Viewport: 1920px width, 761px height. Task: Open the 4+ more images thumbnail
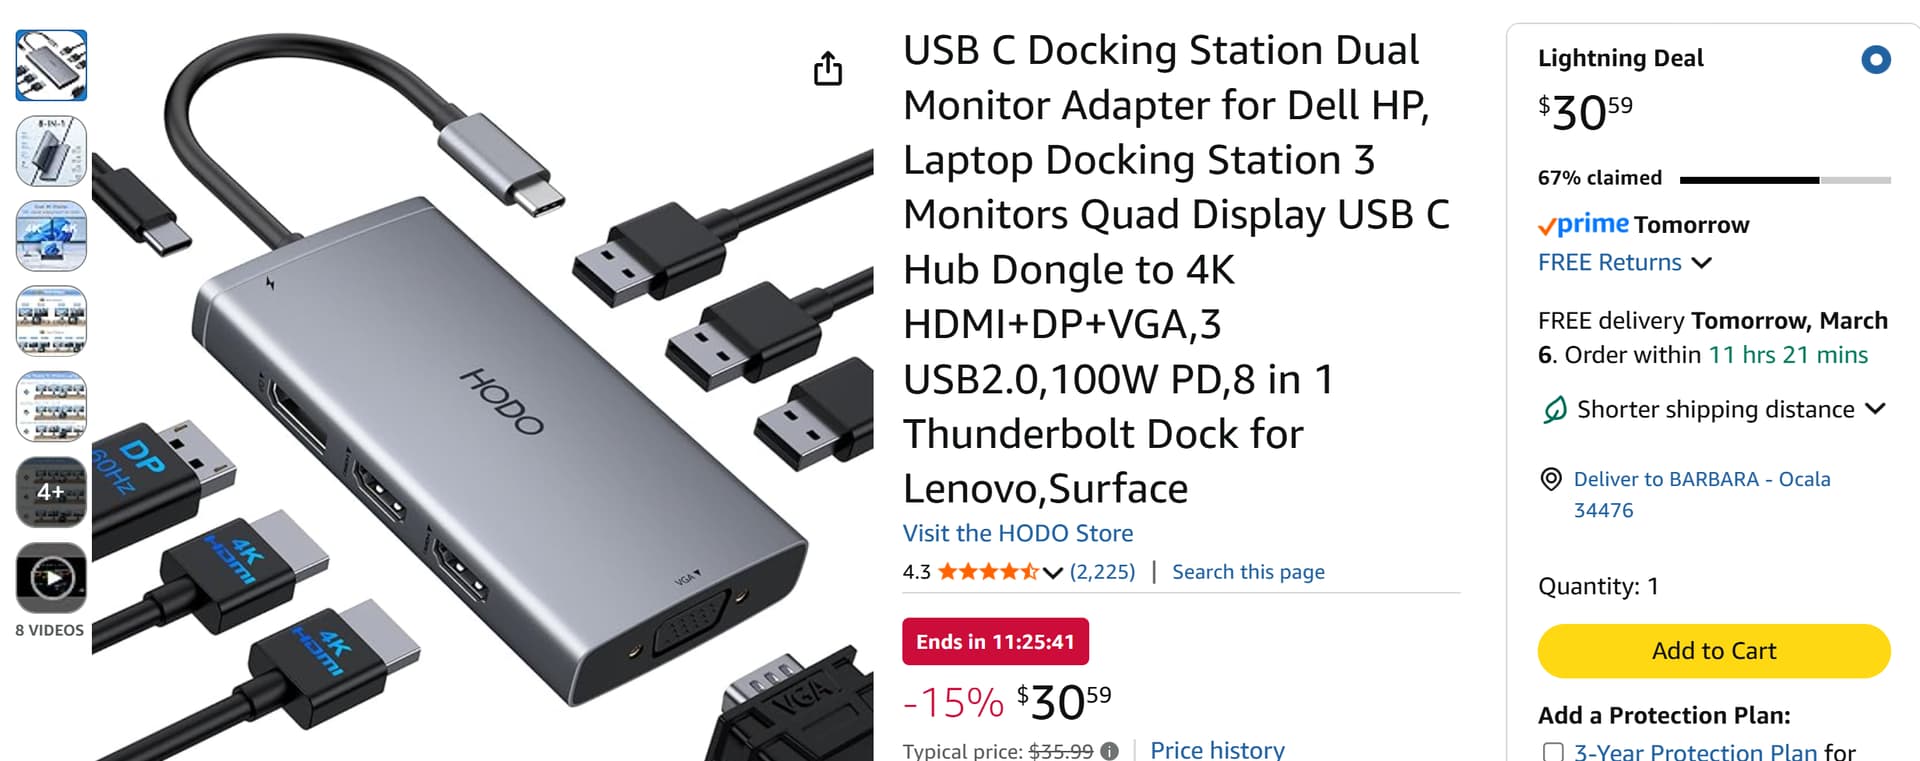[x=51, y=492]
